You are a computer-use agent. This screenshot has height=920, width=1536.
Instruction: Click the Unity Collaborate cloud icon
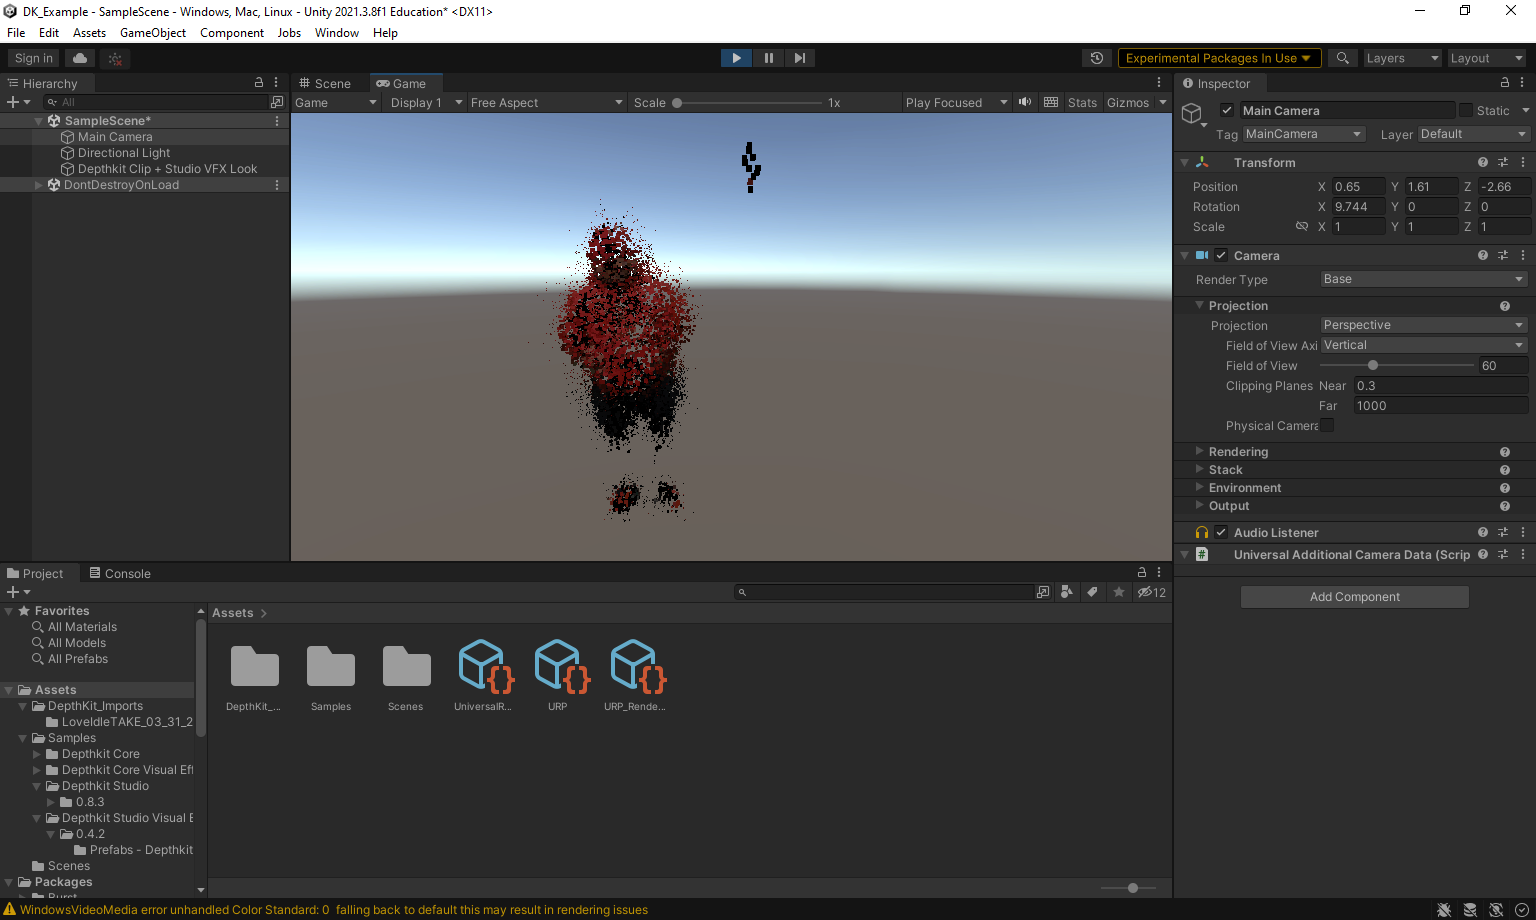click(x=79, y=57)
